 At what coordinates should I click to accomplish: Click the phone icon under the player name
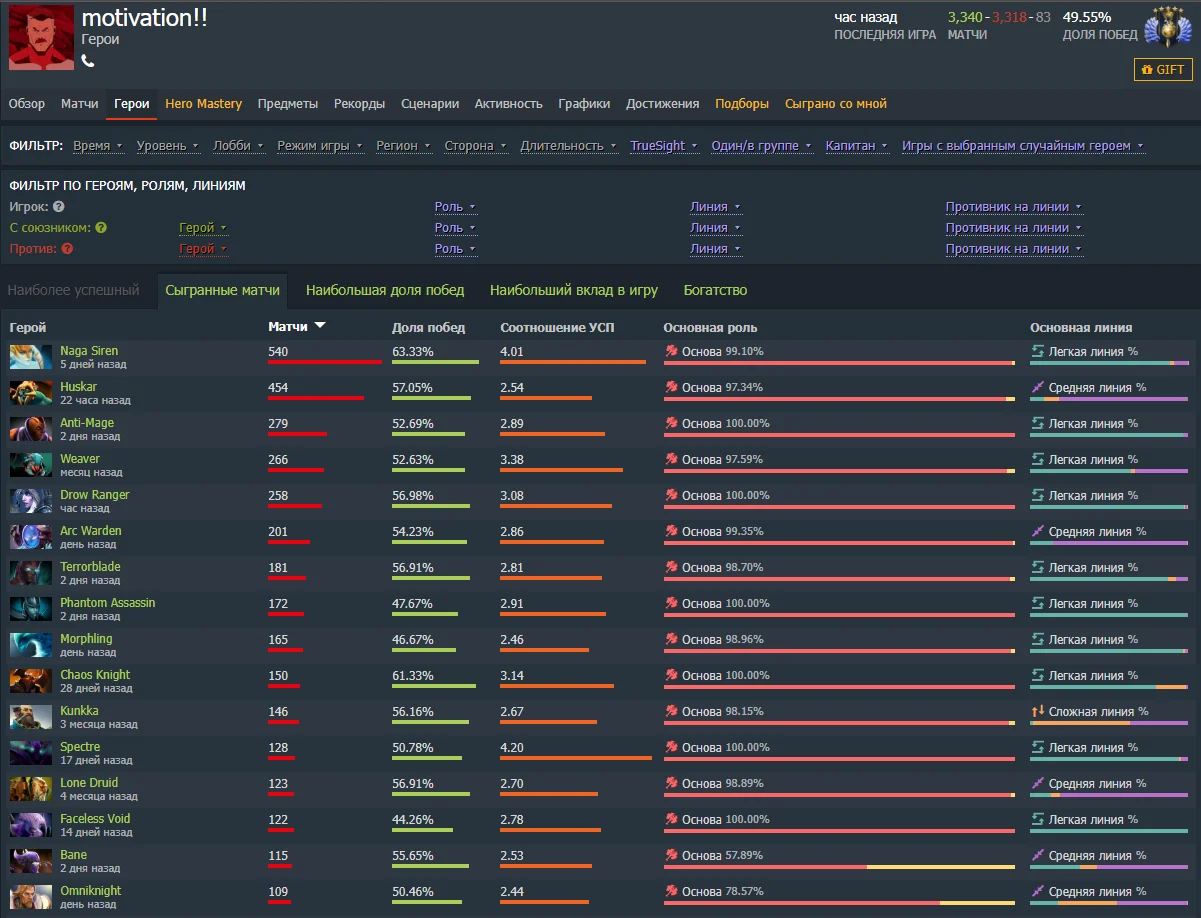(x=88, y=61)
